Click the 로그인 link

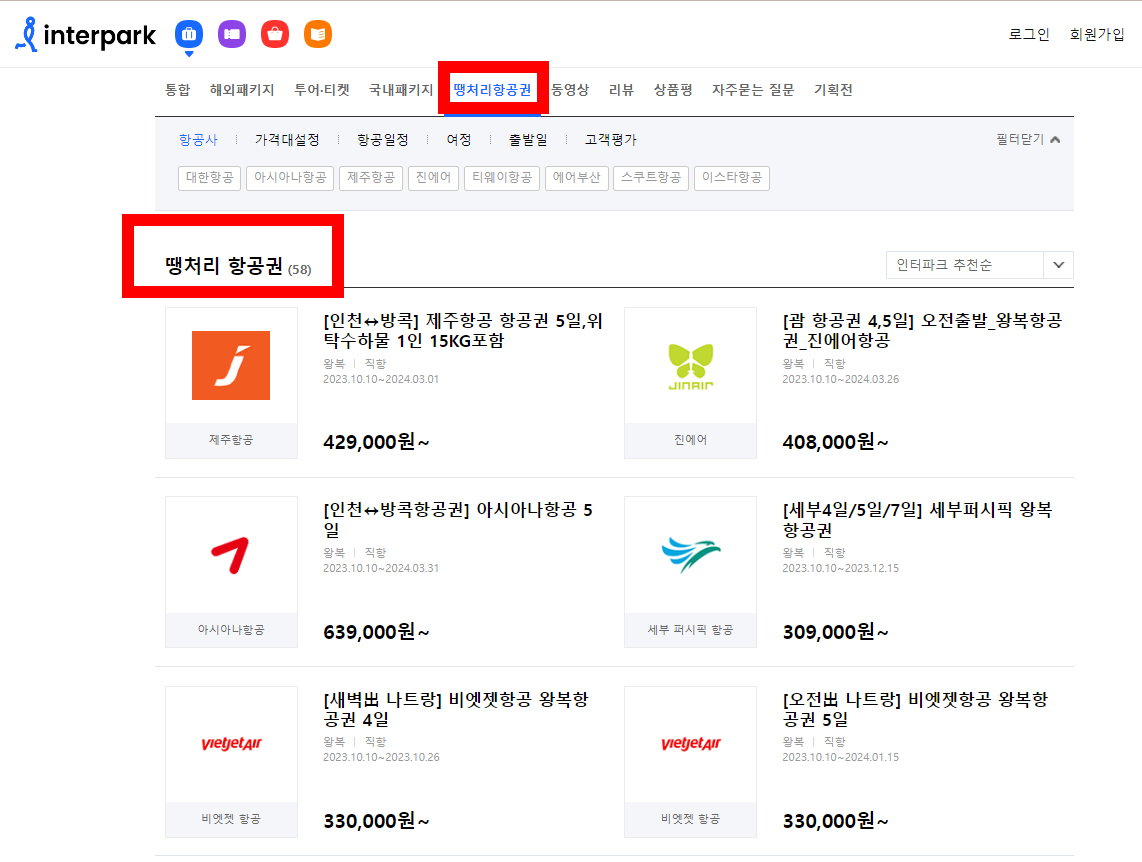coord(1029,33)
